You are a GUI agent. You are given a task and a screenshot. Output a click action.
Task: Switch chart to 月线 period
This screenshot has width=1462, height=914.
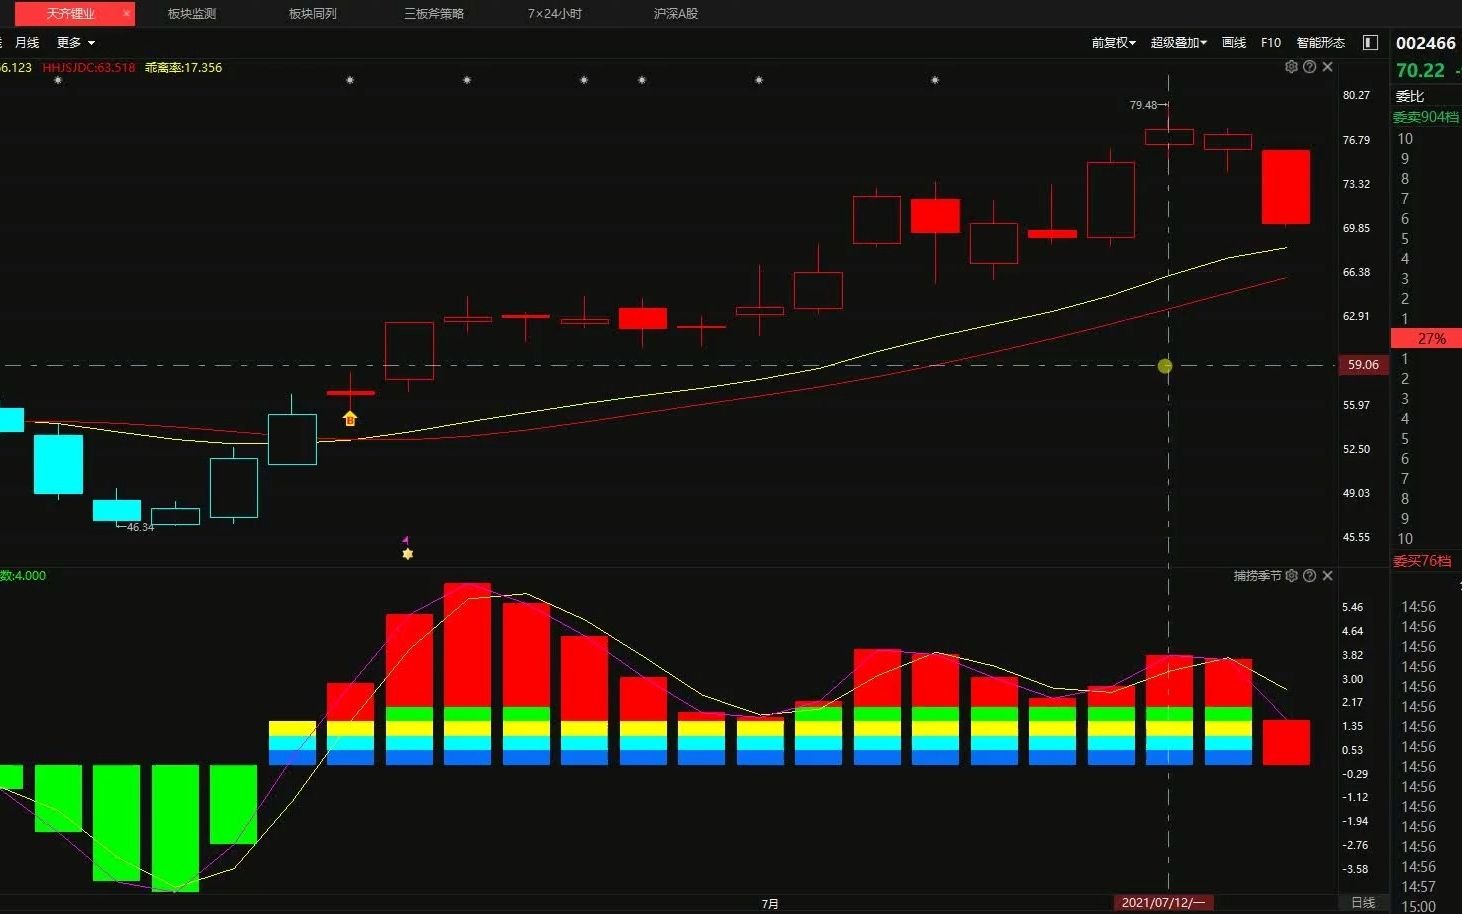27,43
